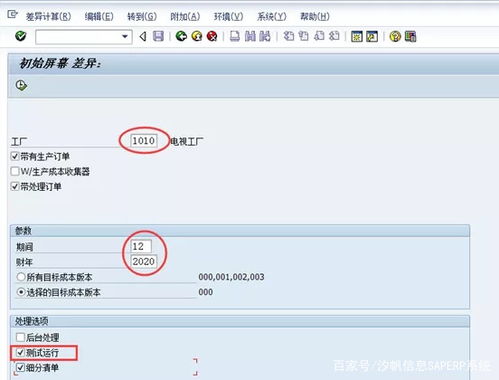Open the 附加(A) menu

click(x=185, y=16)
